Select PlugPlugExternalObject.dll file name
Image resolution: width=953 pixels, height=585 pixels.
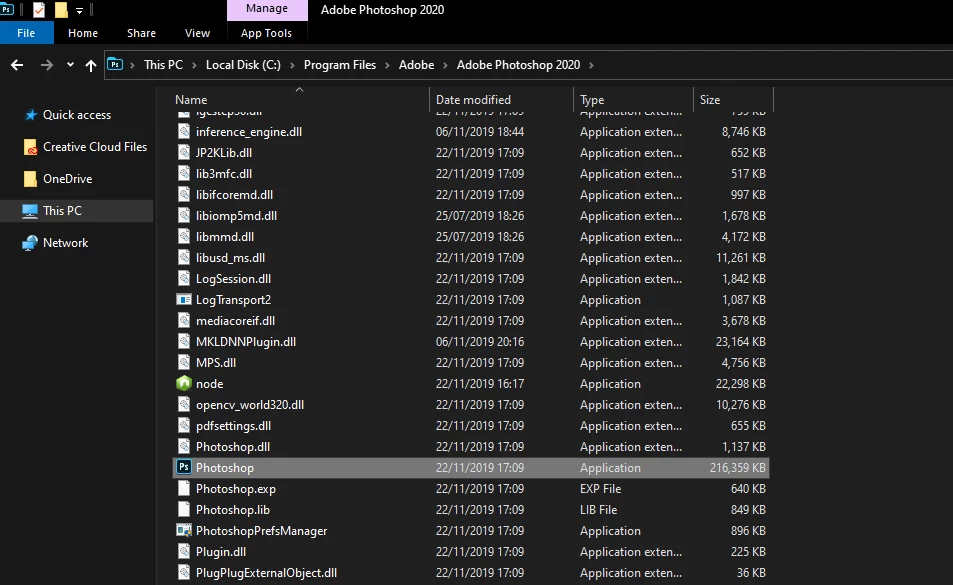(266, 573)
